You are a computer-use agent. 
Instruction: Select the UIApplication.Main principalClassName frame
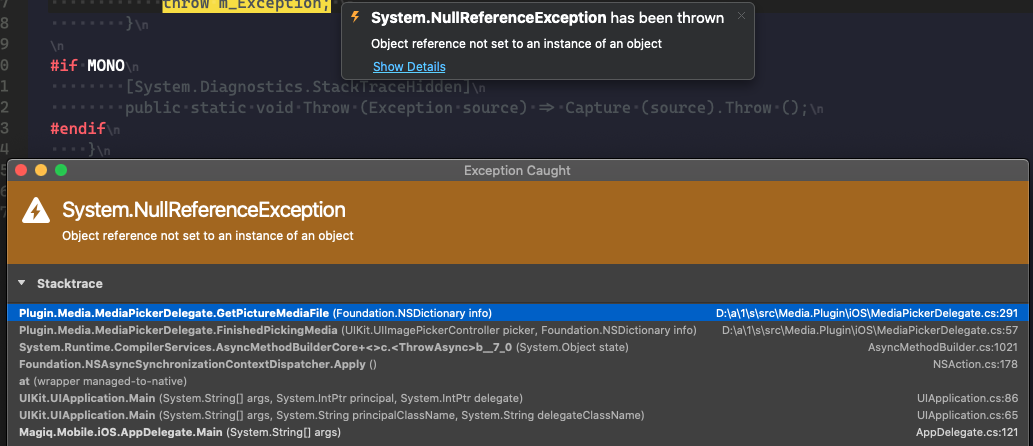pyautogui.click(x=517, y=416)
